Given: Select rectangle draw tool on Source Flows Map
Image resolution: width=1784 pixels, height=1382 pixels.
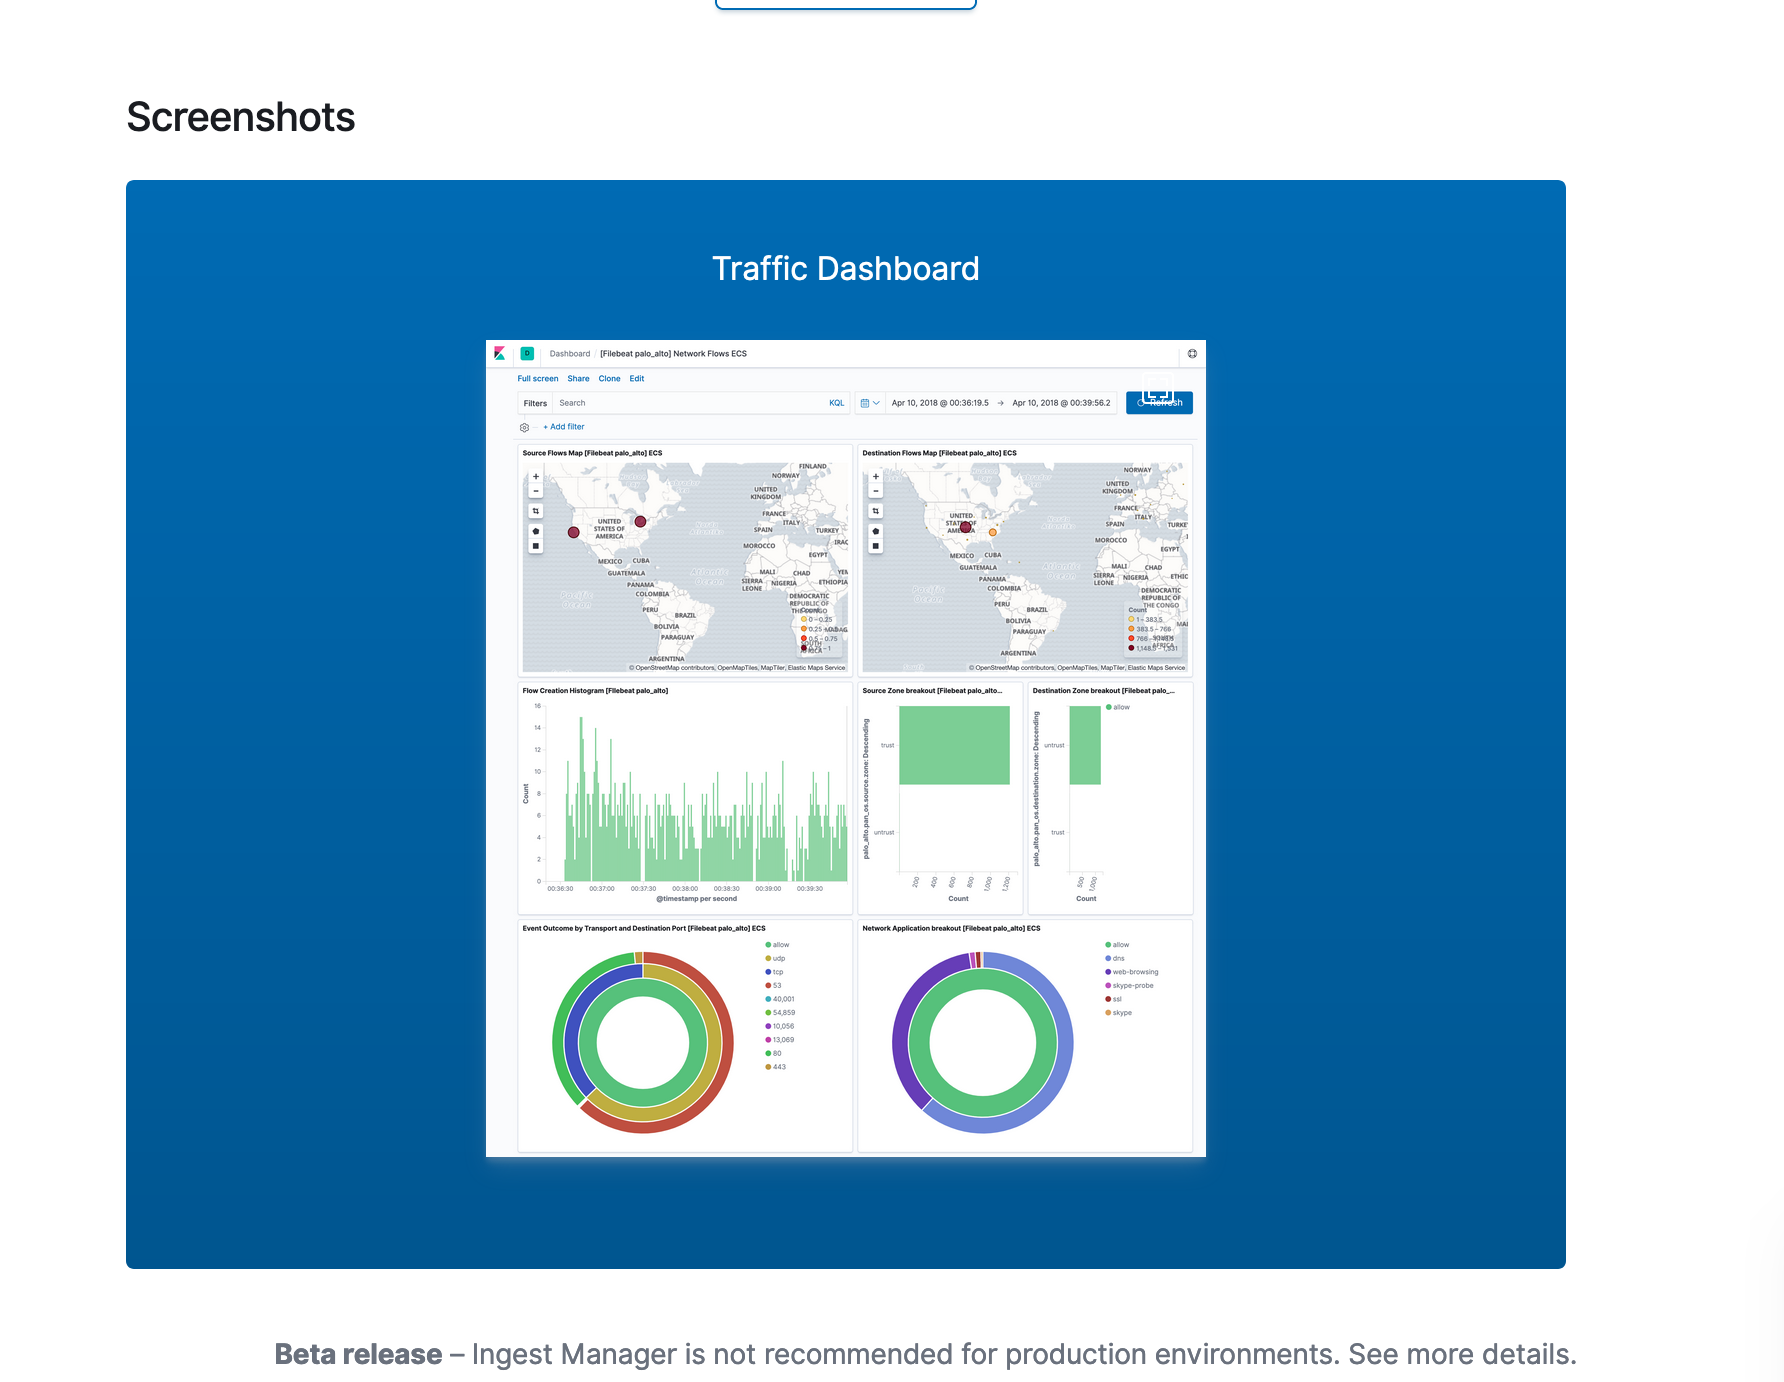Looking at the screenshot, I should click(536, 546).
